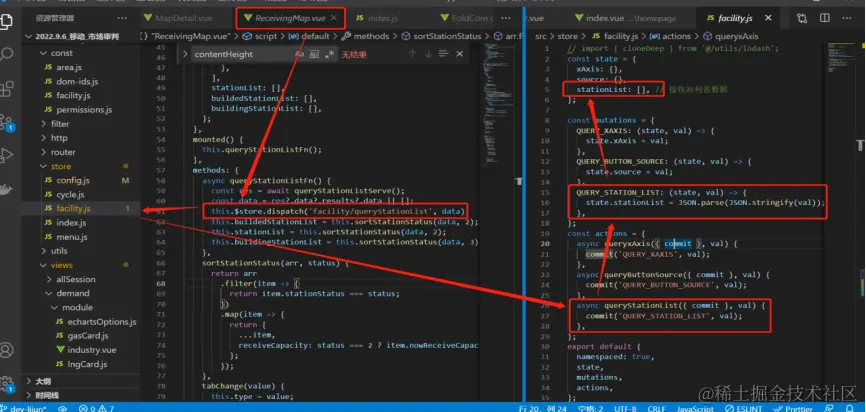Switch to the ReceivingMap.vue tab
The image size is (866, 412).
point(290,18)
